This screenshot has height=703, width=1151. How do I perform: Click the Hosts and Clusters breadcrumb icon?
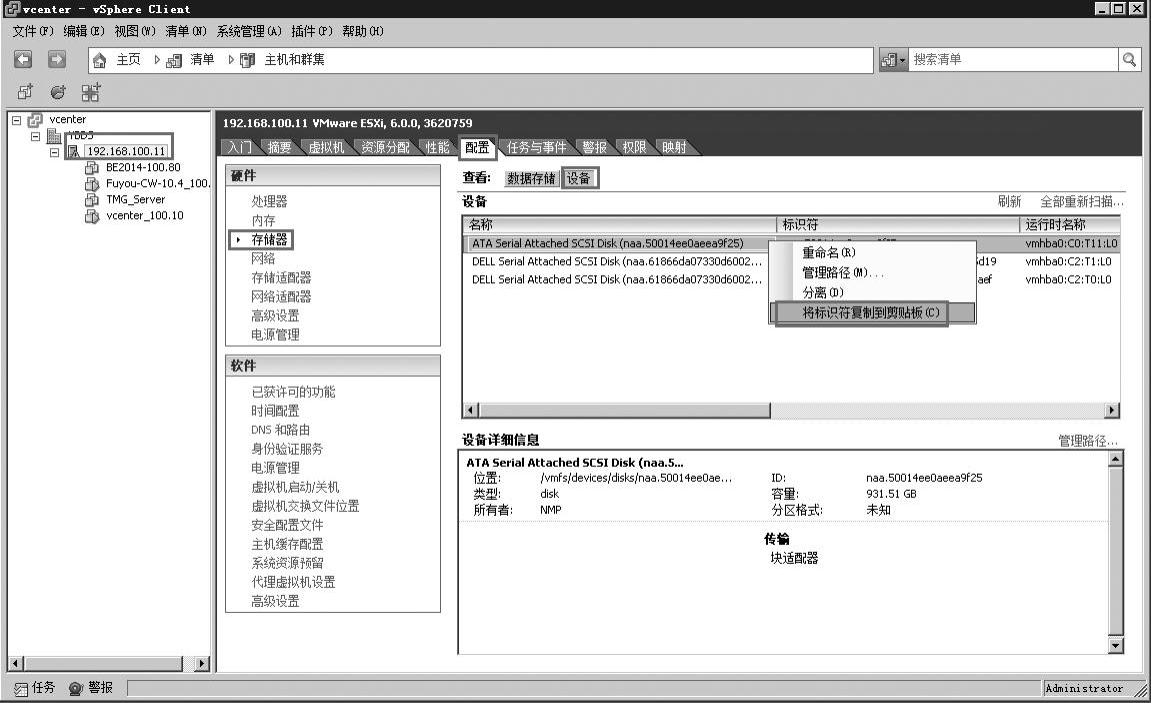click(247, 60)
